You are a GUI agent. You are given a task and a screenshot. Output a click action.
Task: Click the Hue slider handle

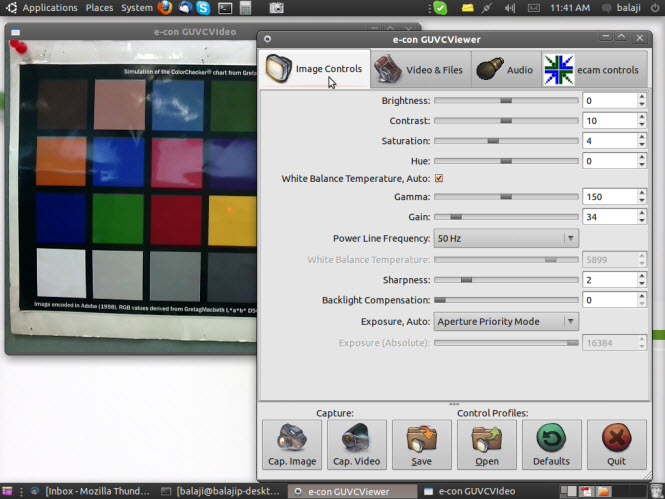506,161
